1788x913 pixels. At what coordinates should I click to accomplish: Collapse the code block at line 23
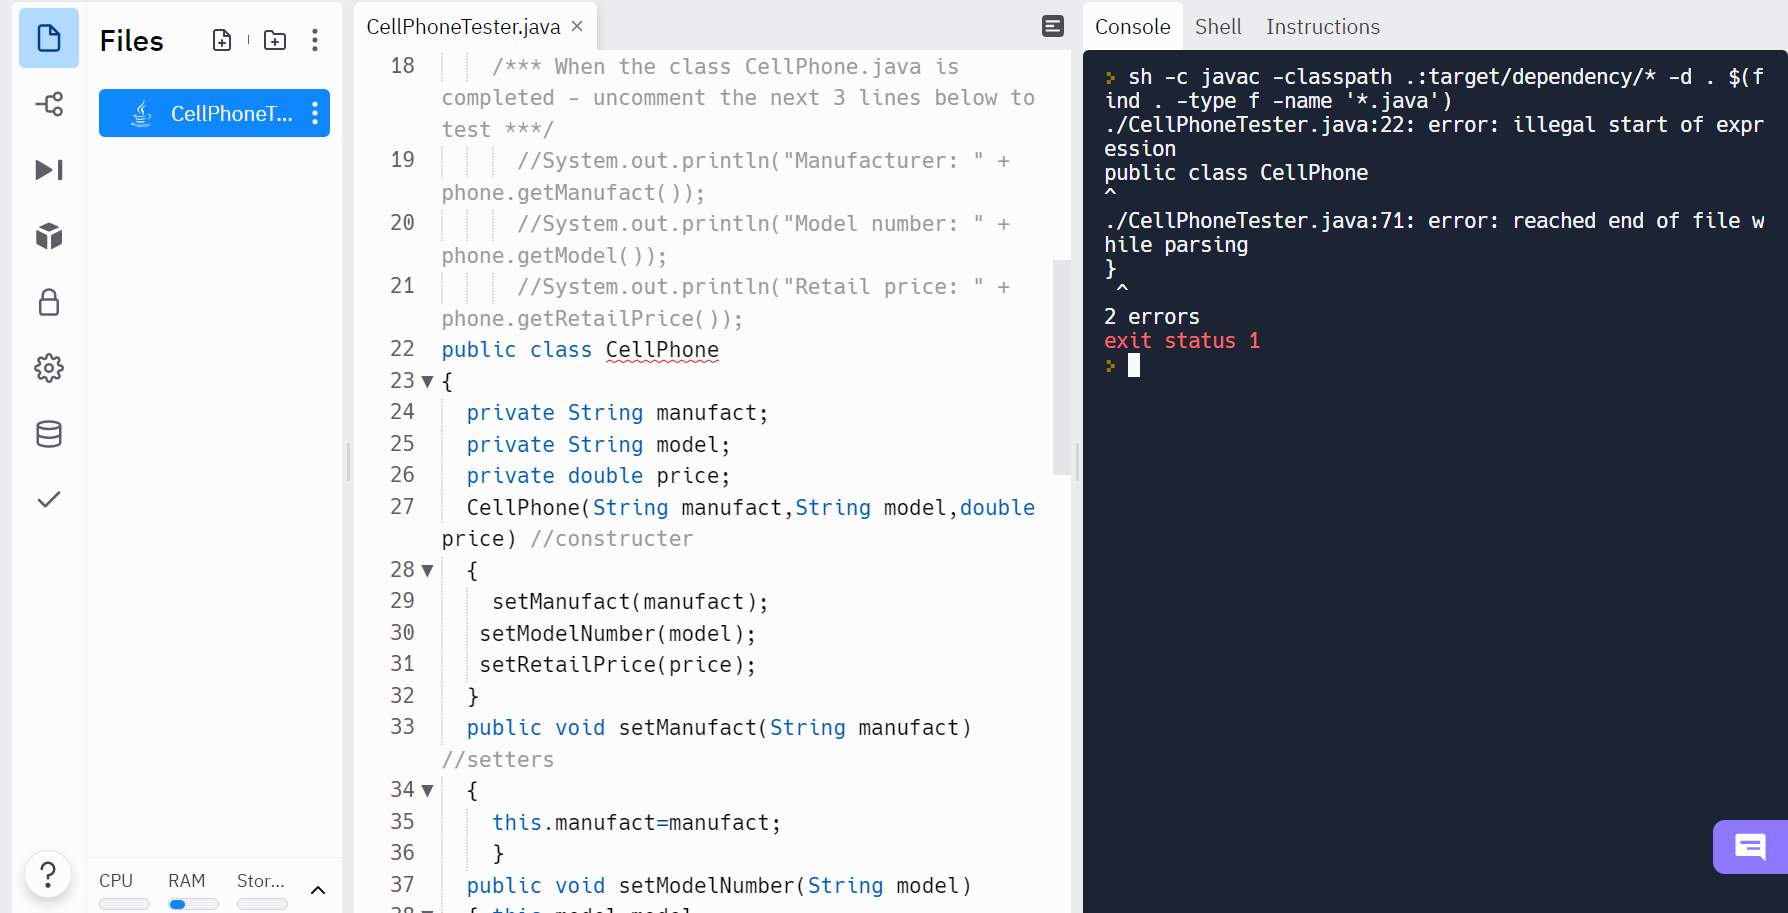tap(428, 381)
